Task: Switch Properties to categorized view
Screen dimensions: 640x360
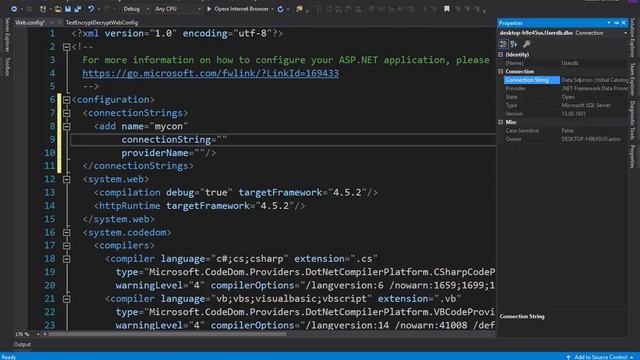Action: pyautogui.click(x=503, y=44)
